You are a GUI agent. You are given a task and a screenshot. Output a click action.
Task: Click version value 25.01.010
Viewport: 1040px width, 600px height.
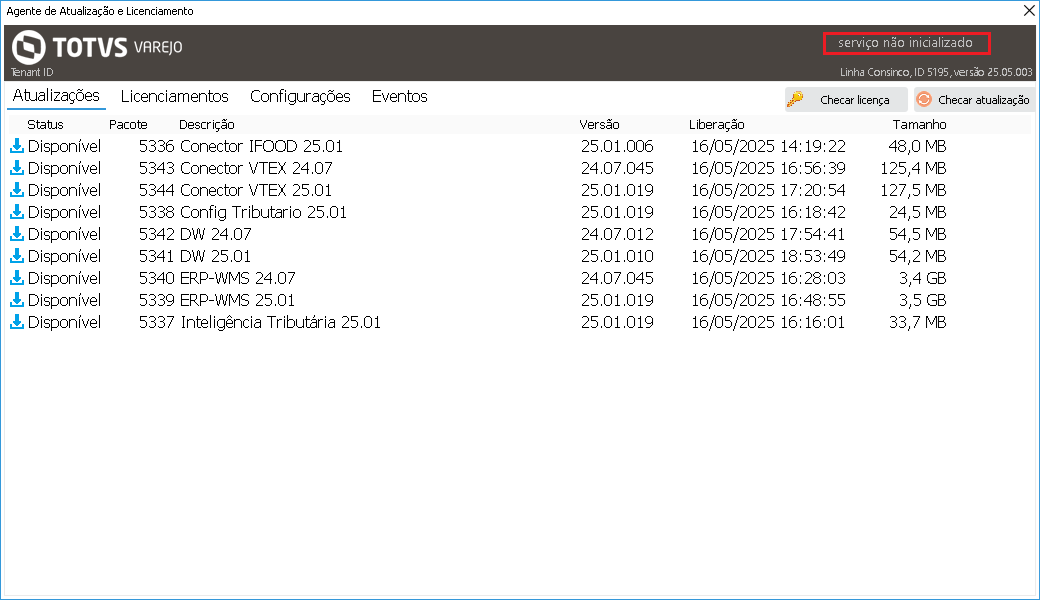617,255
